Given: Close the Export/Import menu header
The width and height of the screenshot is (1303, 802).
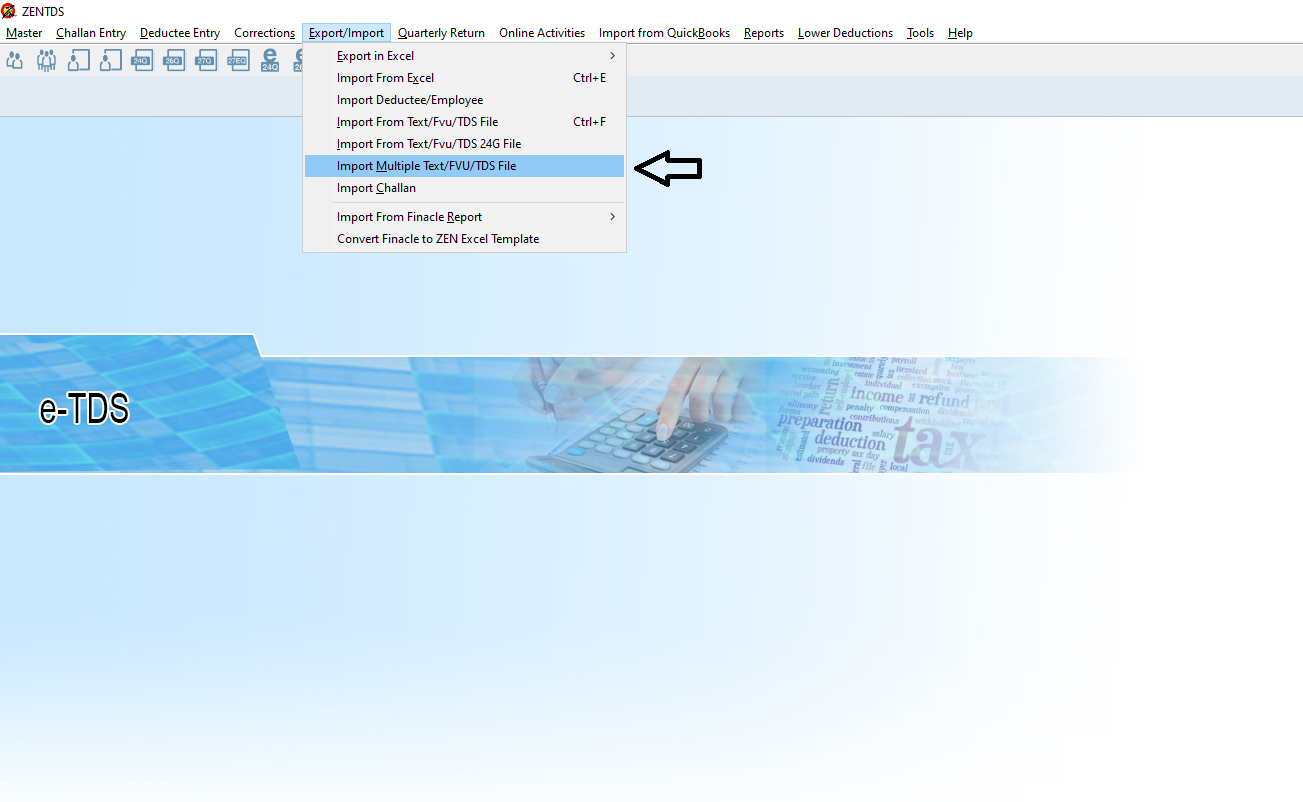Looking at the screenshot, I should [x=346, y=33].
